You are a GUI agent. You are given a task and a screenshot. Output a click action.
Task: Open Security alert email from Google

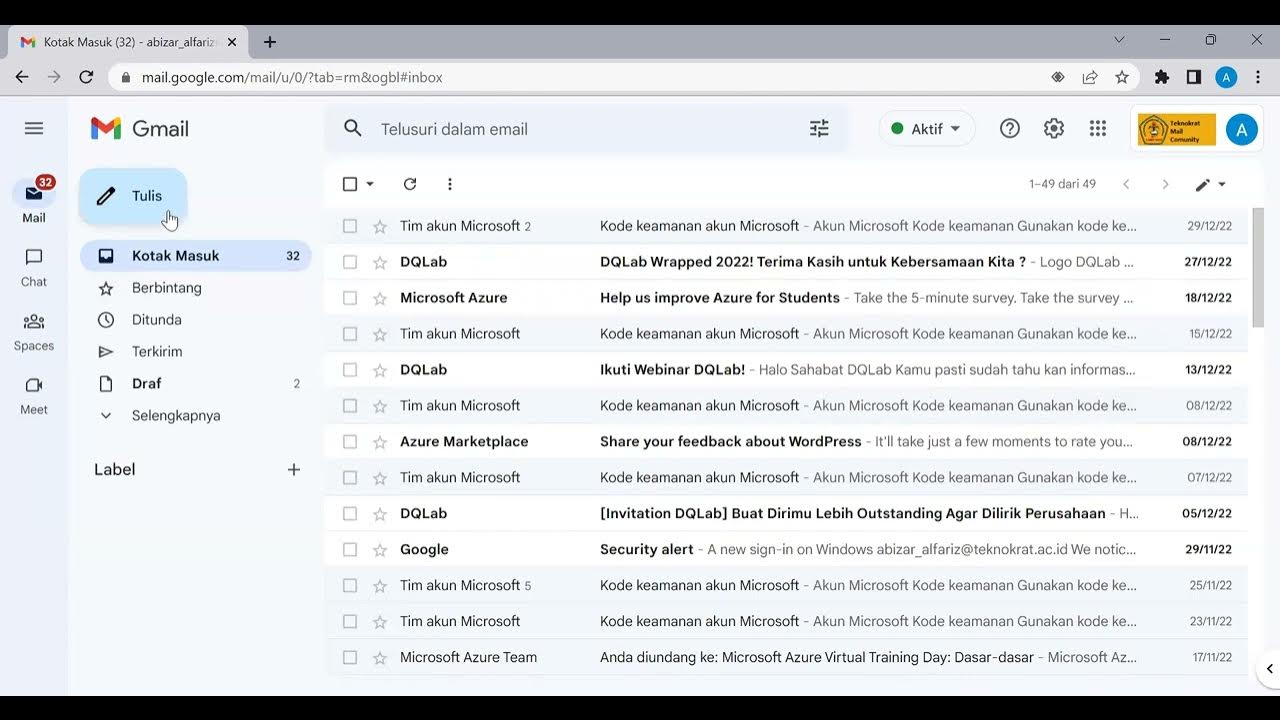coord(787,549)
